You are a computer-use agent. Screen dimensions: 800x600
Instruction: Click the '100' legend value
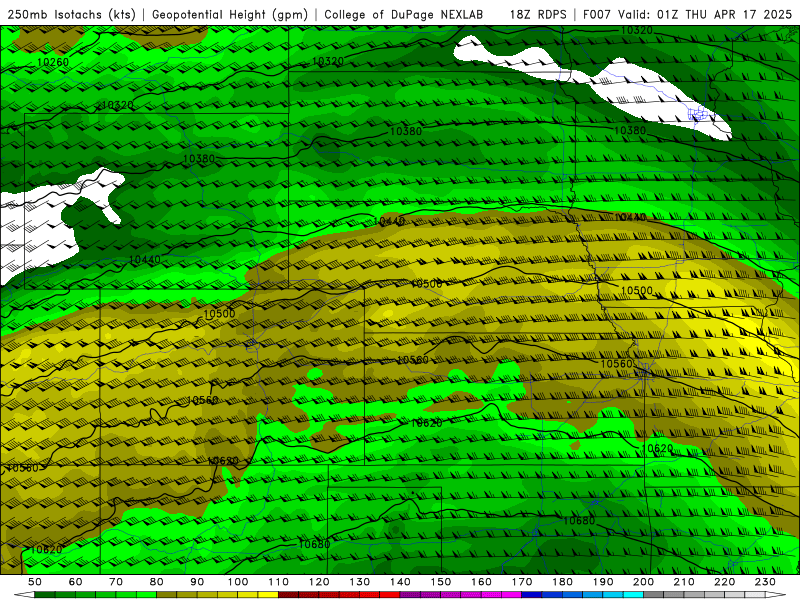tap(238, 582)
